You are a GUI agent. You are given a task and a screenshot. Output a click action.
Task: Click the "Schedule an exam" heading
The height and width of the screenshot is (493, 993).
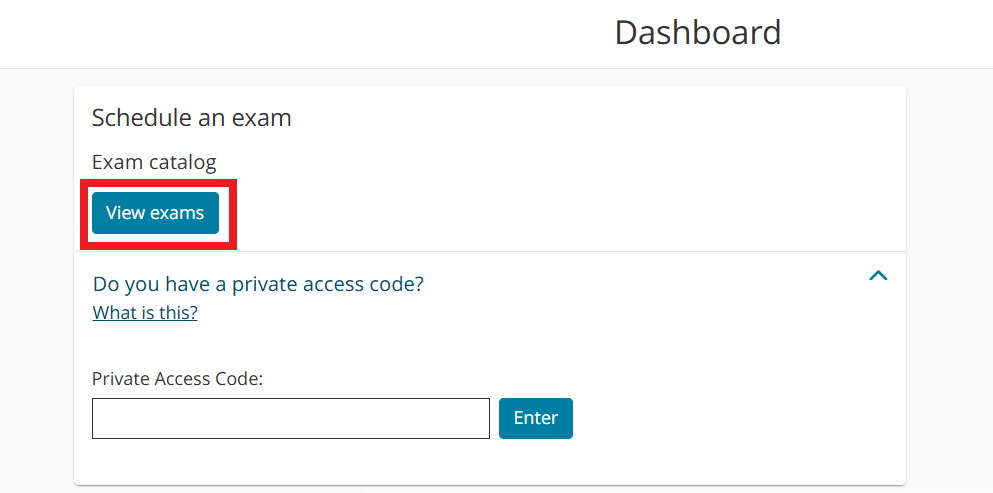[191, 118]
